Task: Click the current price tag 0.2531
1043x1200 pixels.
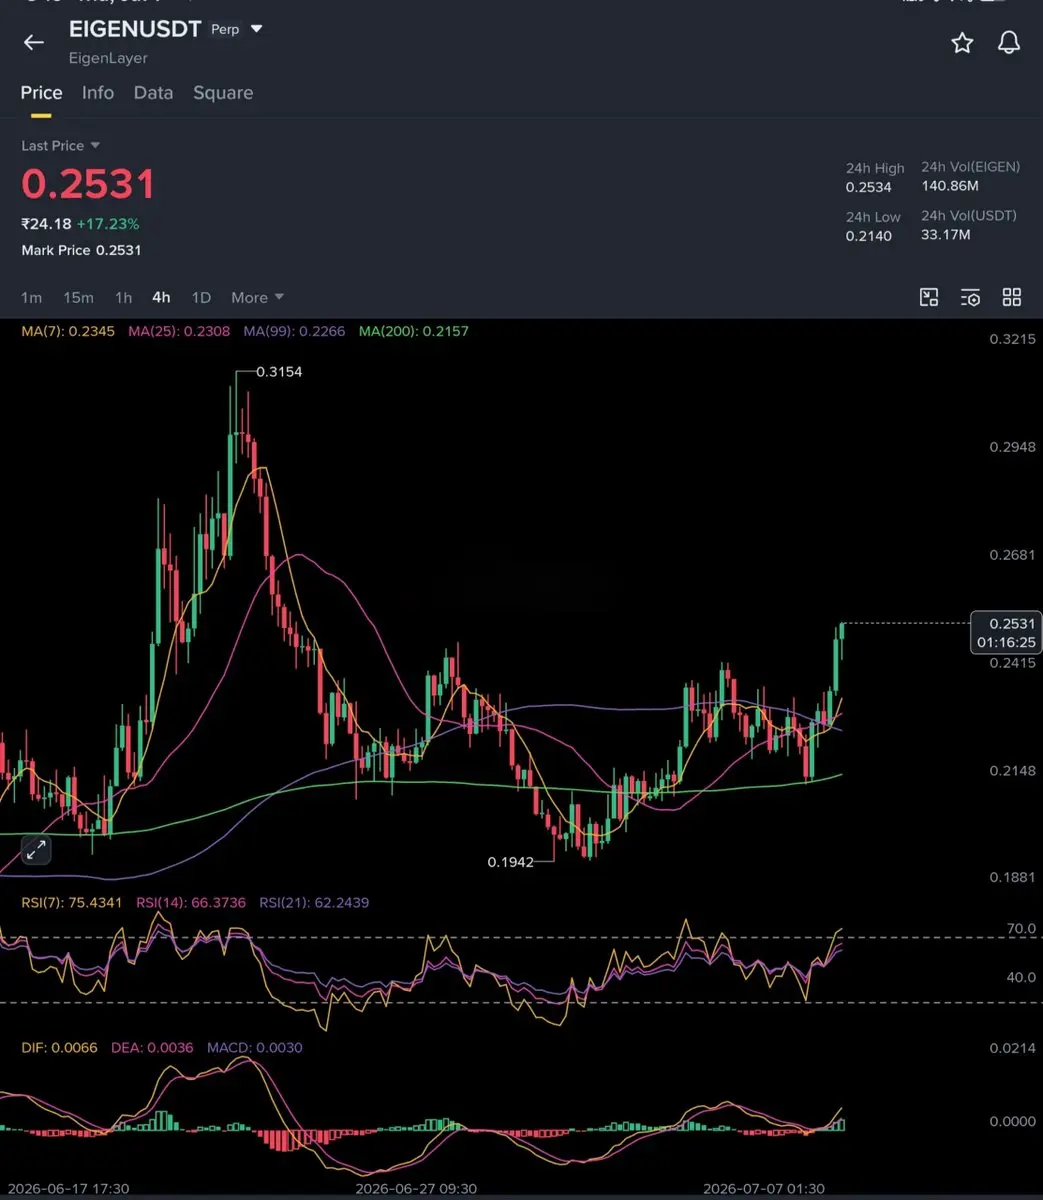Action: 1006,632
